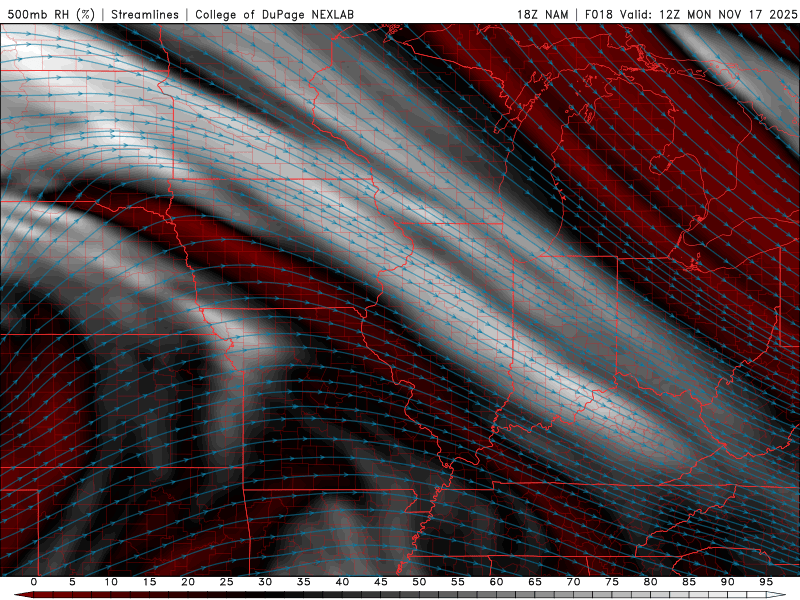Click the color bar label '60'
This screenshot has height=600, width=800.
[496, 582]
